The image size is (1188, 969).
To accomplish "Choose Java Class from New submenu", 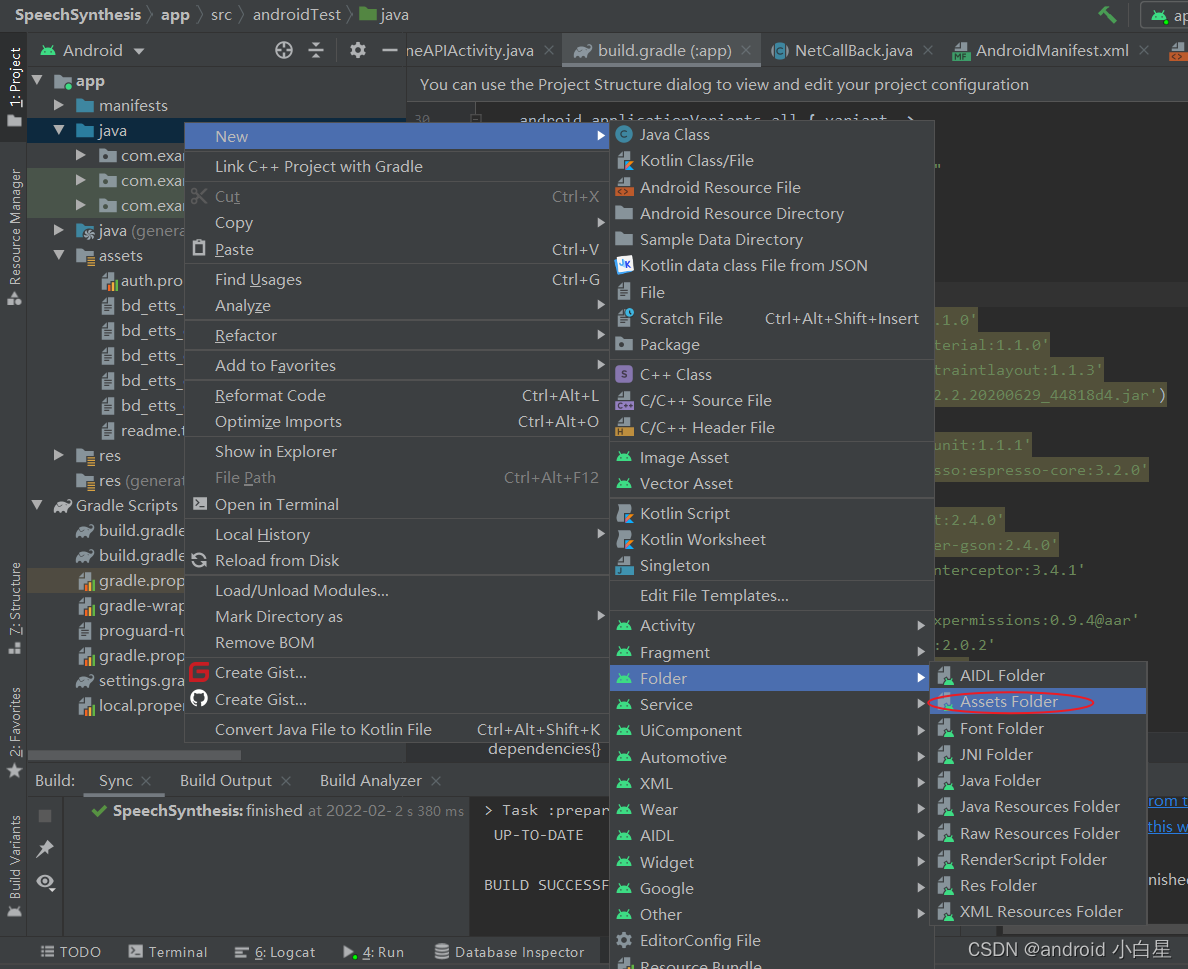I will [x=771, y=135].
